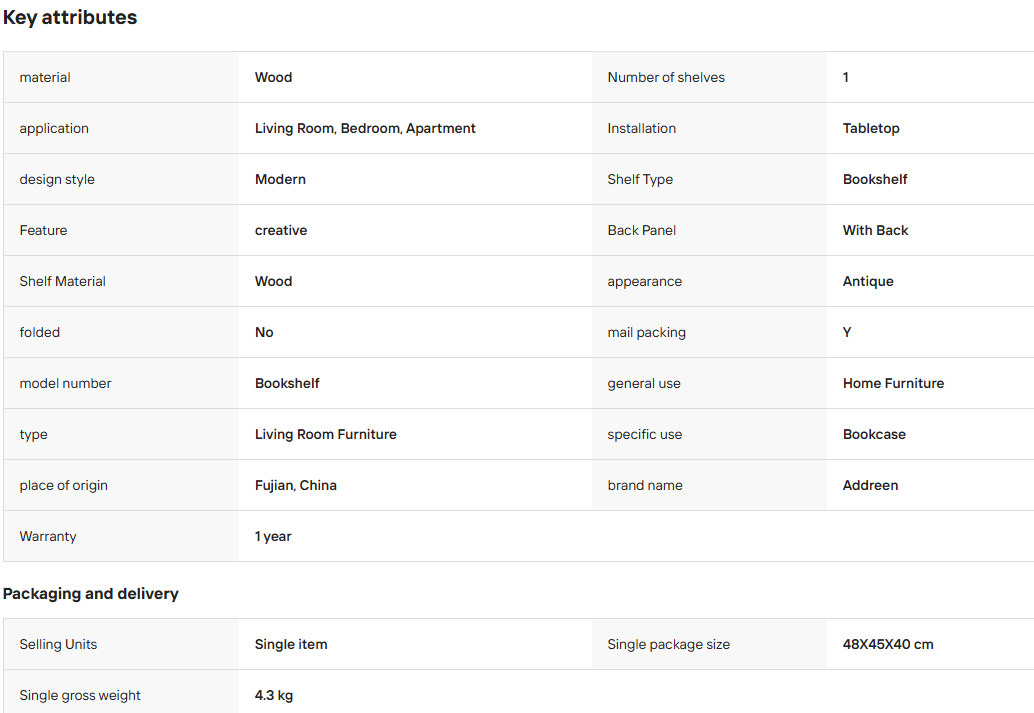Click Living Room, Bedroom, Apartment application value
The height and width of the screenshot is (713, 1034).
point(365,128)
